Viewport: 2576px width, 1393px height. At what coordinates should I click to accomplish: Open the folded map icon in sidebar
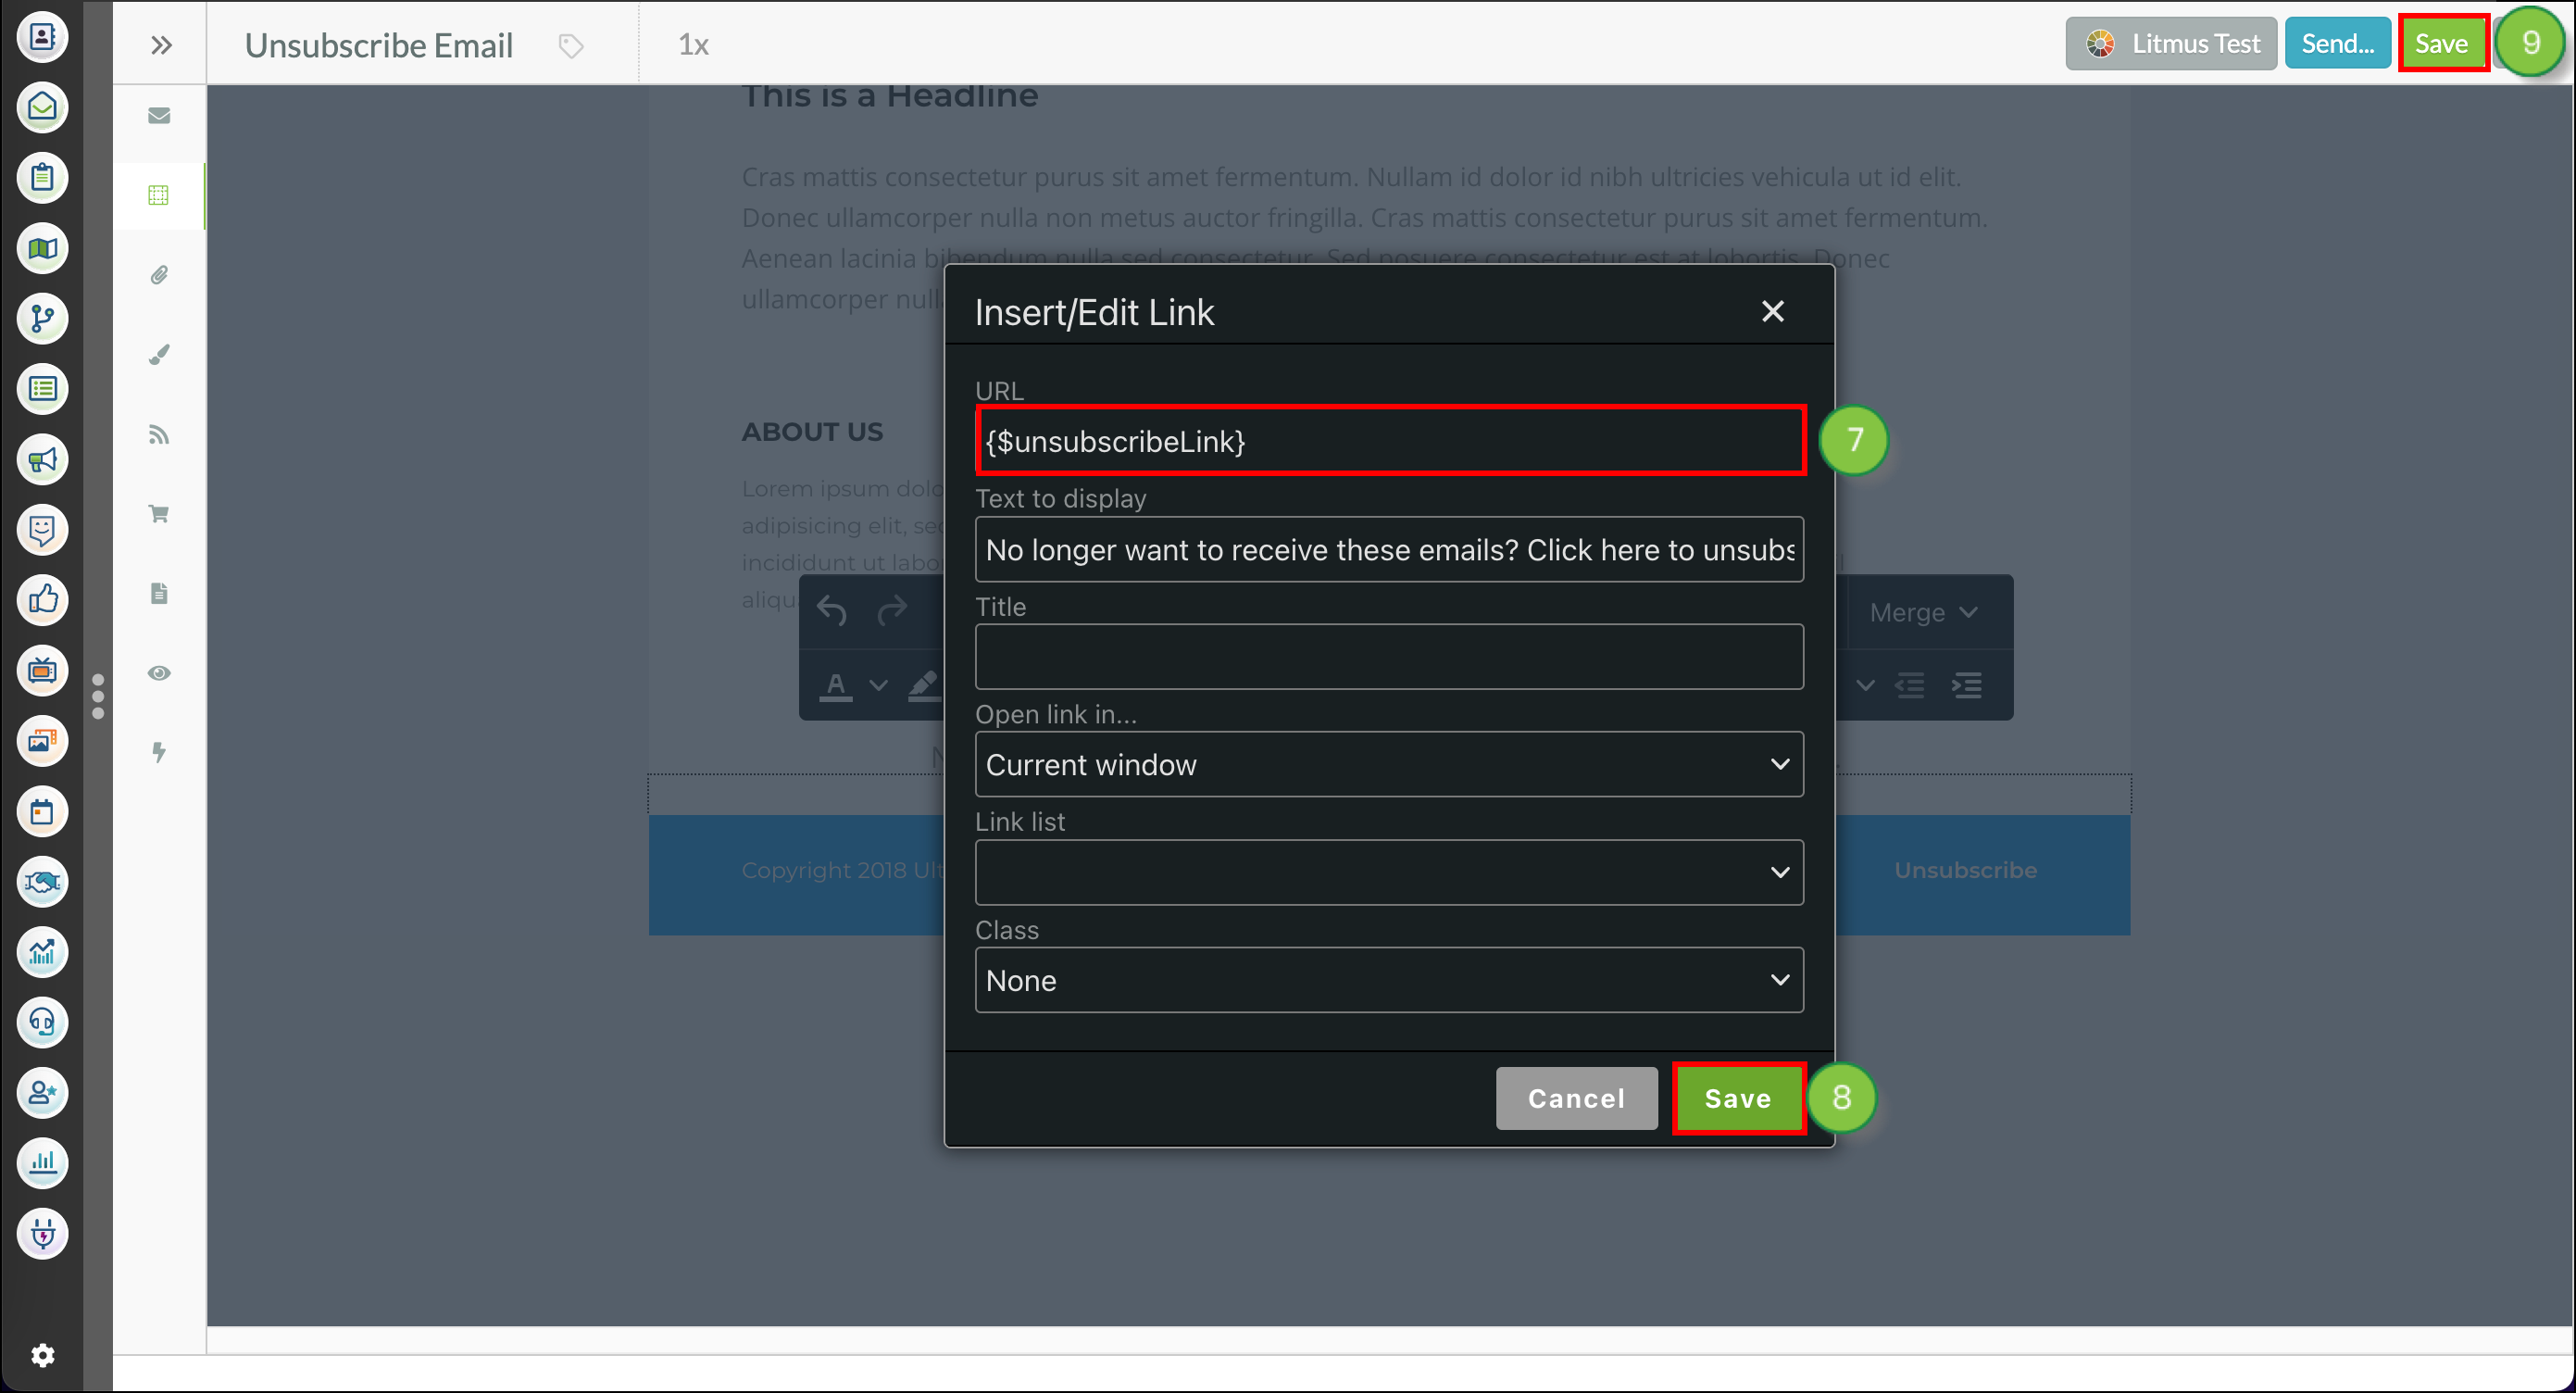tap(42, 248)
